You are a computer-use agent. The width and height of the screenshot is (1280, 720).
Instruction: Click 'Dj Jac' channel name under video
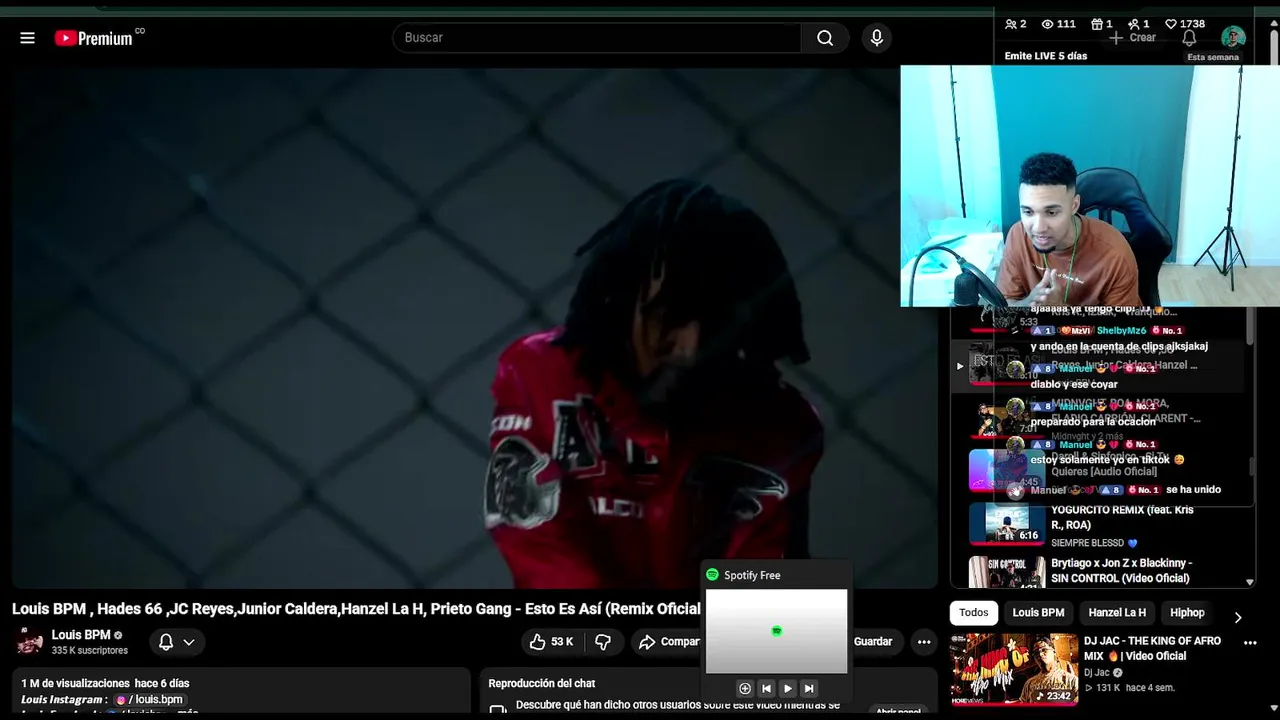1099,673
